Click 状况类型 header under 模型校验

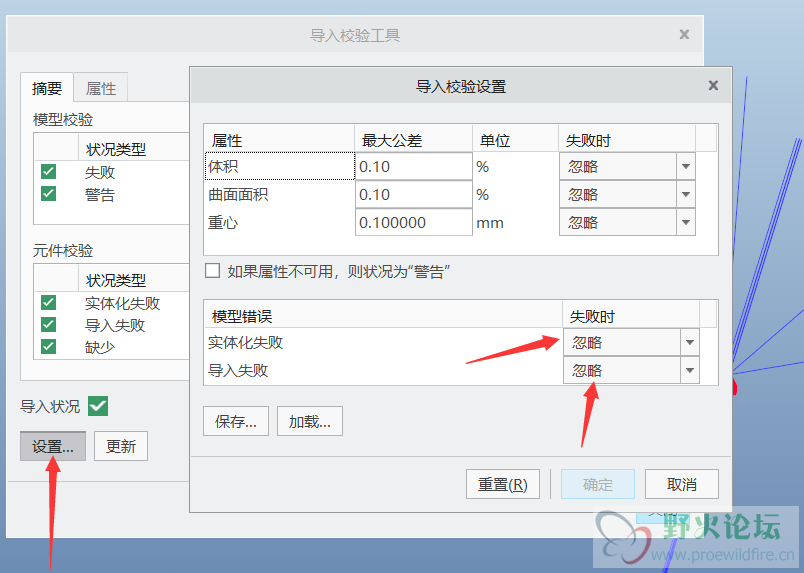click(116, 149)
